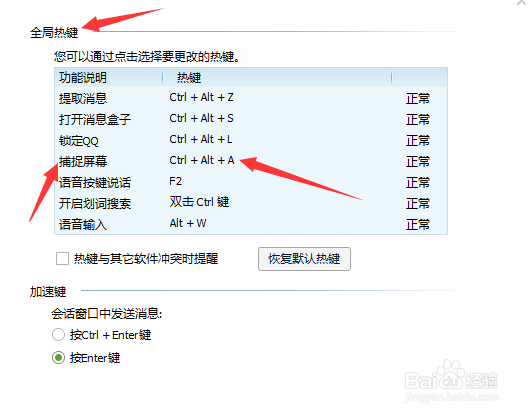This screenshot has height=416, width=528.
Task: Select 按Enter键 radio option
Action: click(58, 357)
